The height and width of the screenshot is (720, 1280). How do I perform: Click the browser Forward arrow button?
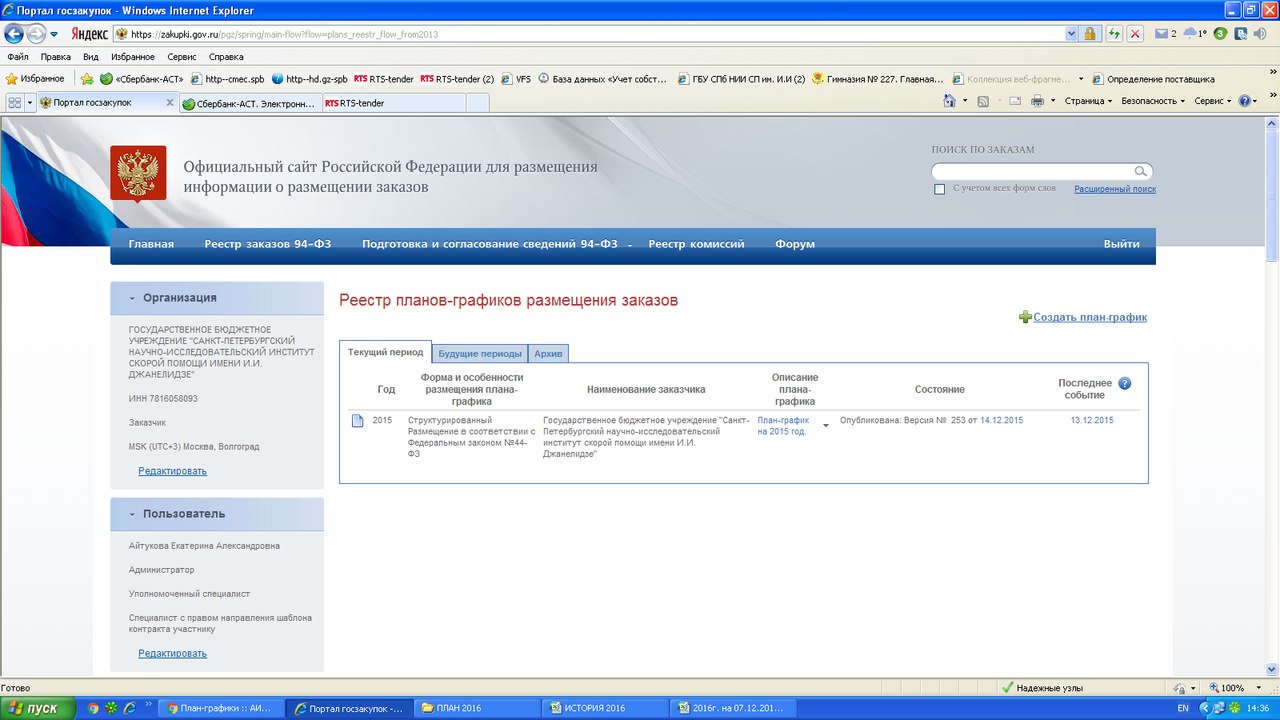pyautogui.click(x=37, y=34)
